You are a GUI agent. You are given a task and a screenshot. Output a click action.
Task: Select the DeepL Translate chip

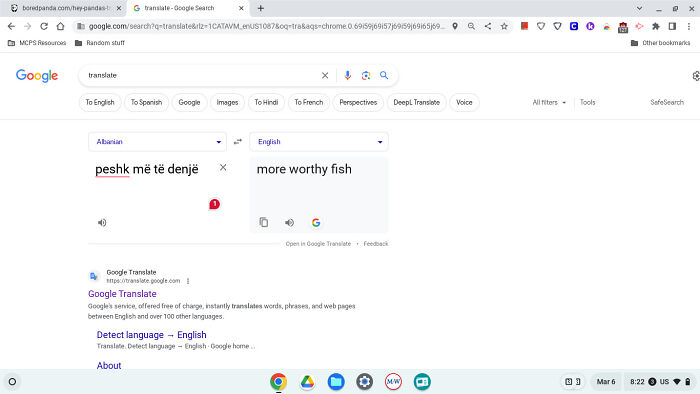point(417,102)
